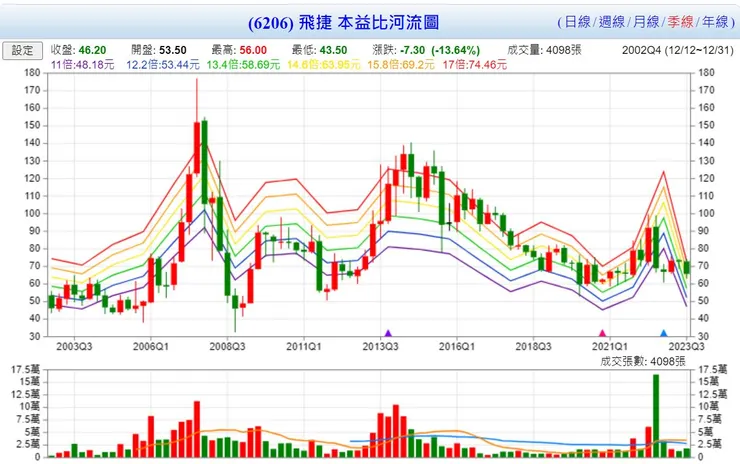Screen dimensions: 740x464
Task: Click the tallest green volume bar
Action: (x=656, y=416)
